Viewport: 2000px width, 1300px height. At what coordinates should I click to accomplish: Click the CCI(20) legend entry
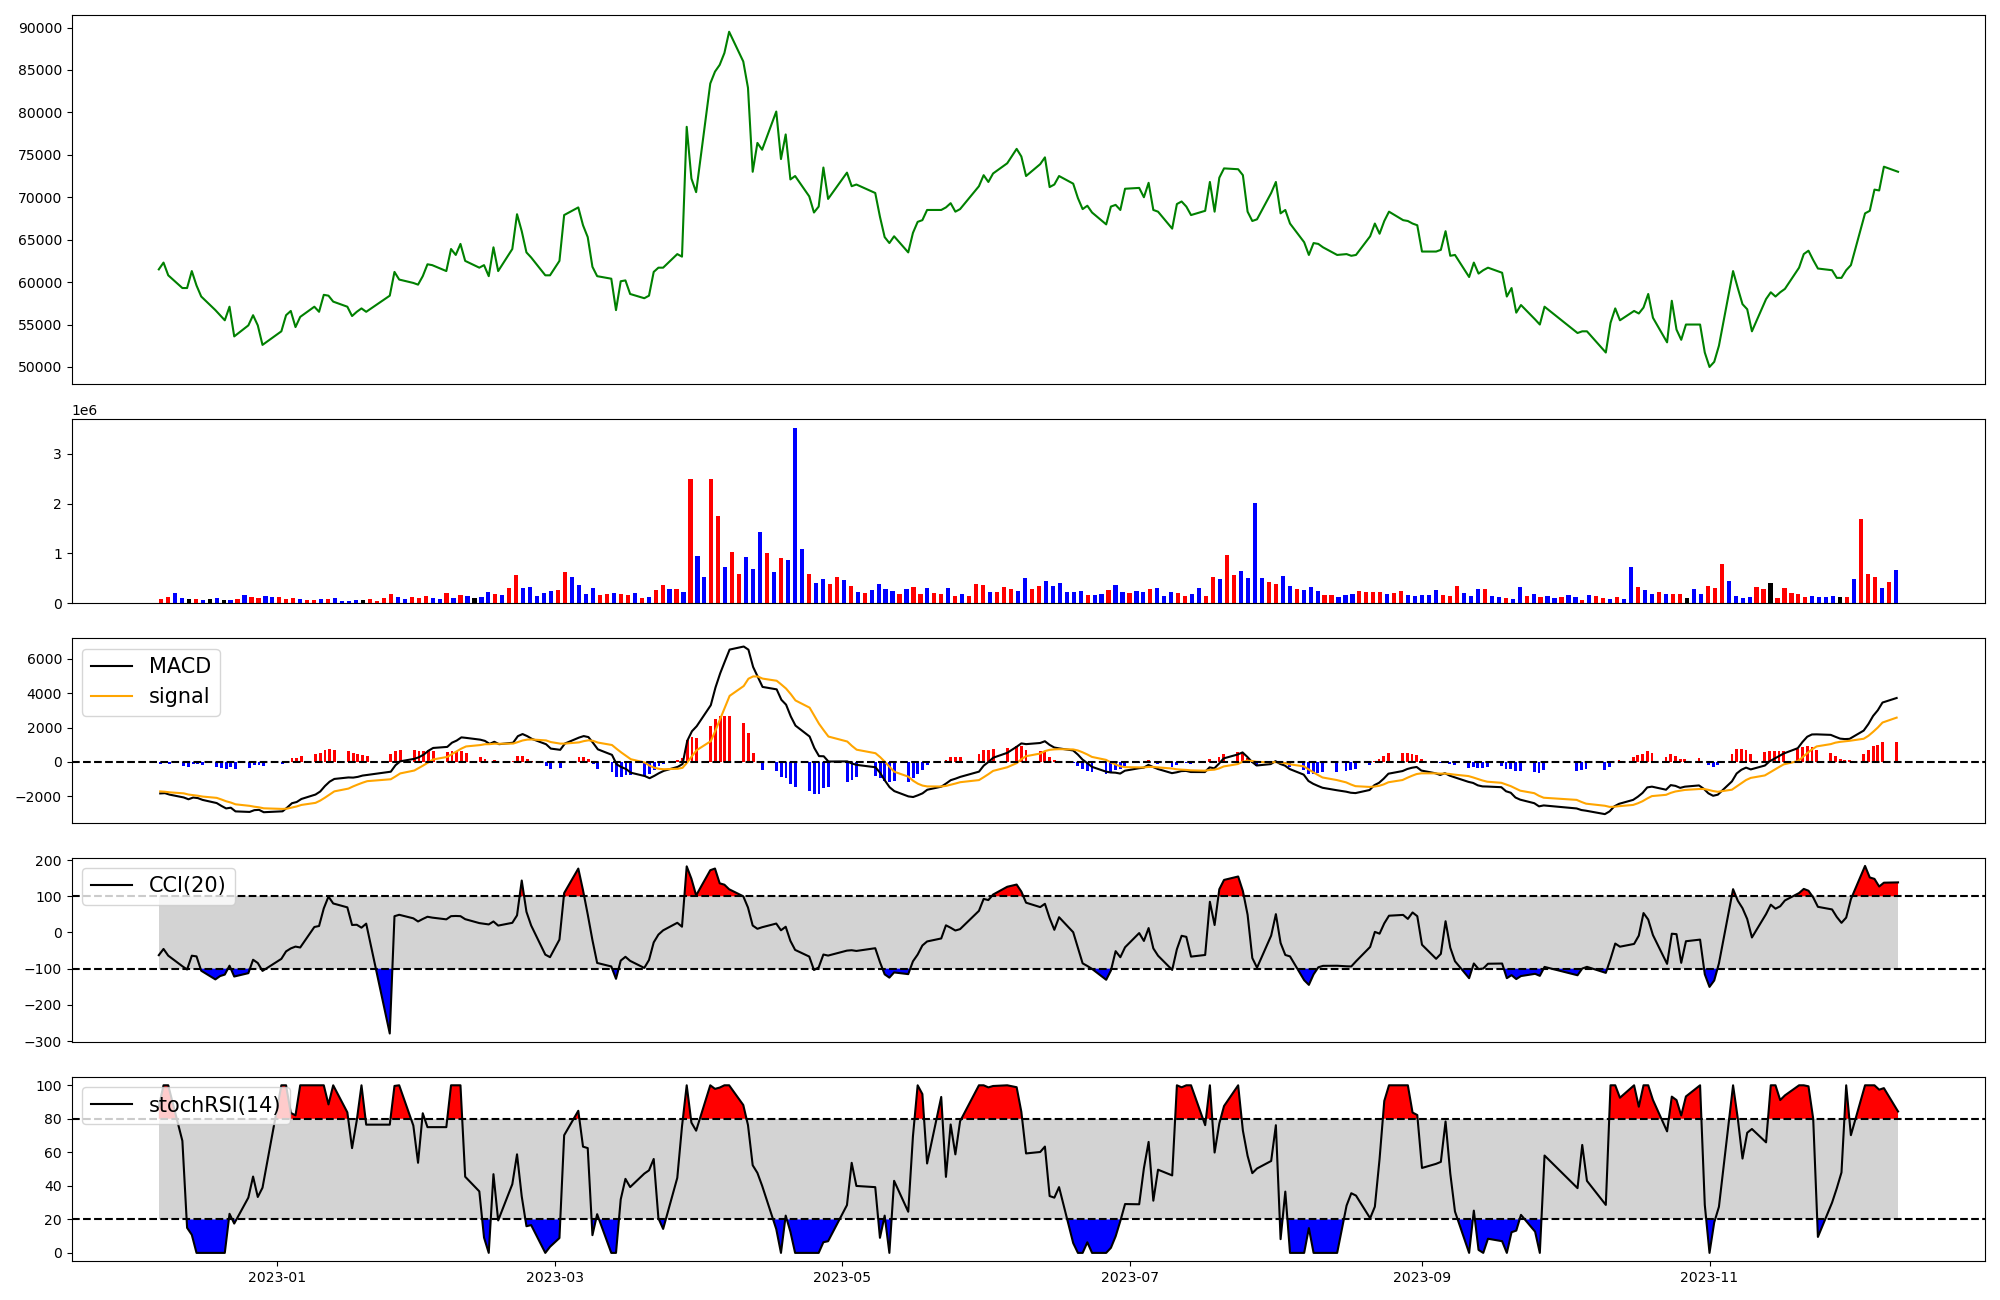186,885
